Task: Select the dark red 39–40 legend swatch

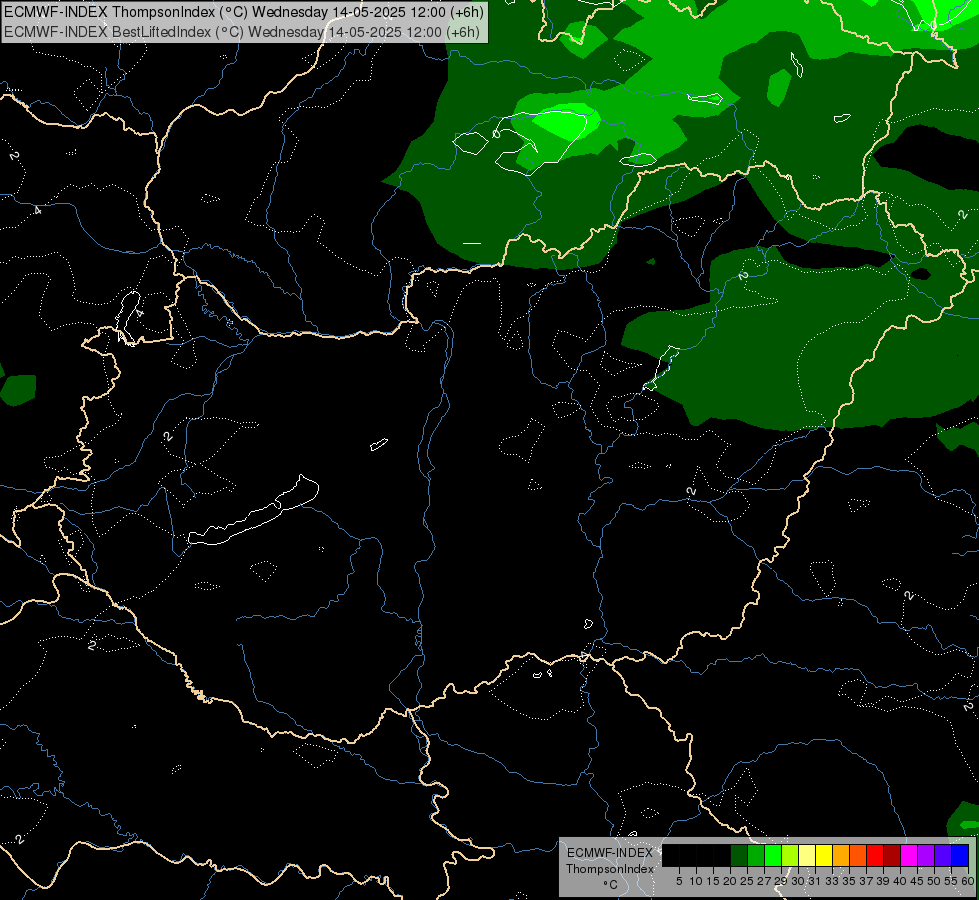Action: point(892,855)
